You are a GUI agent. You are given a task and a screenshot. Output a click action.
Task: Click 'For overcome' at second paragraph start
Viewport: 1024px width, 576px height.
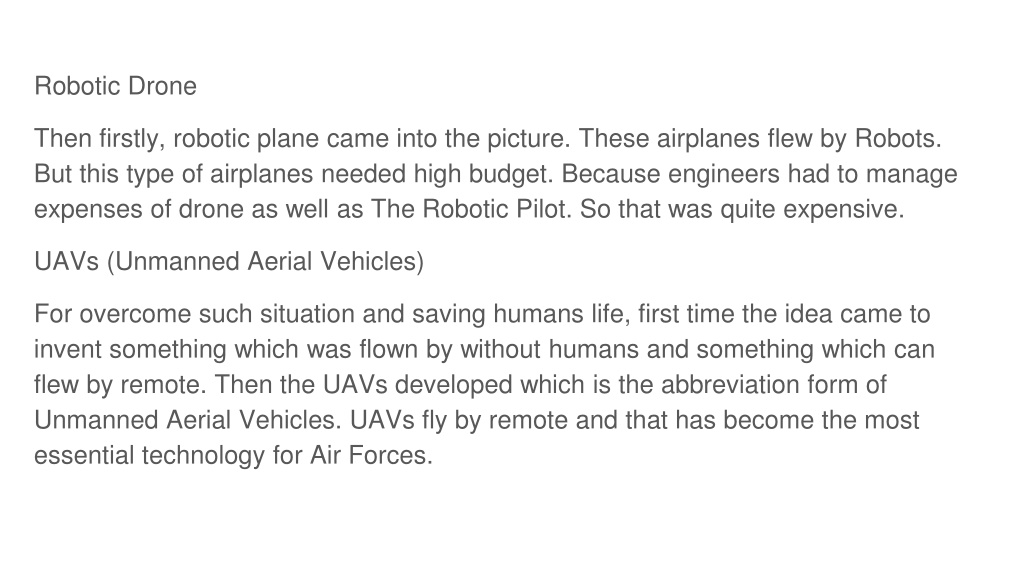tap(112, 313)
